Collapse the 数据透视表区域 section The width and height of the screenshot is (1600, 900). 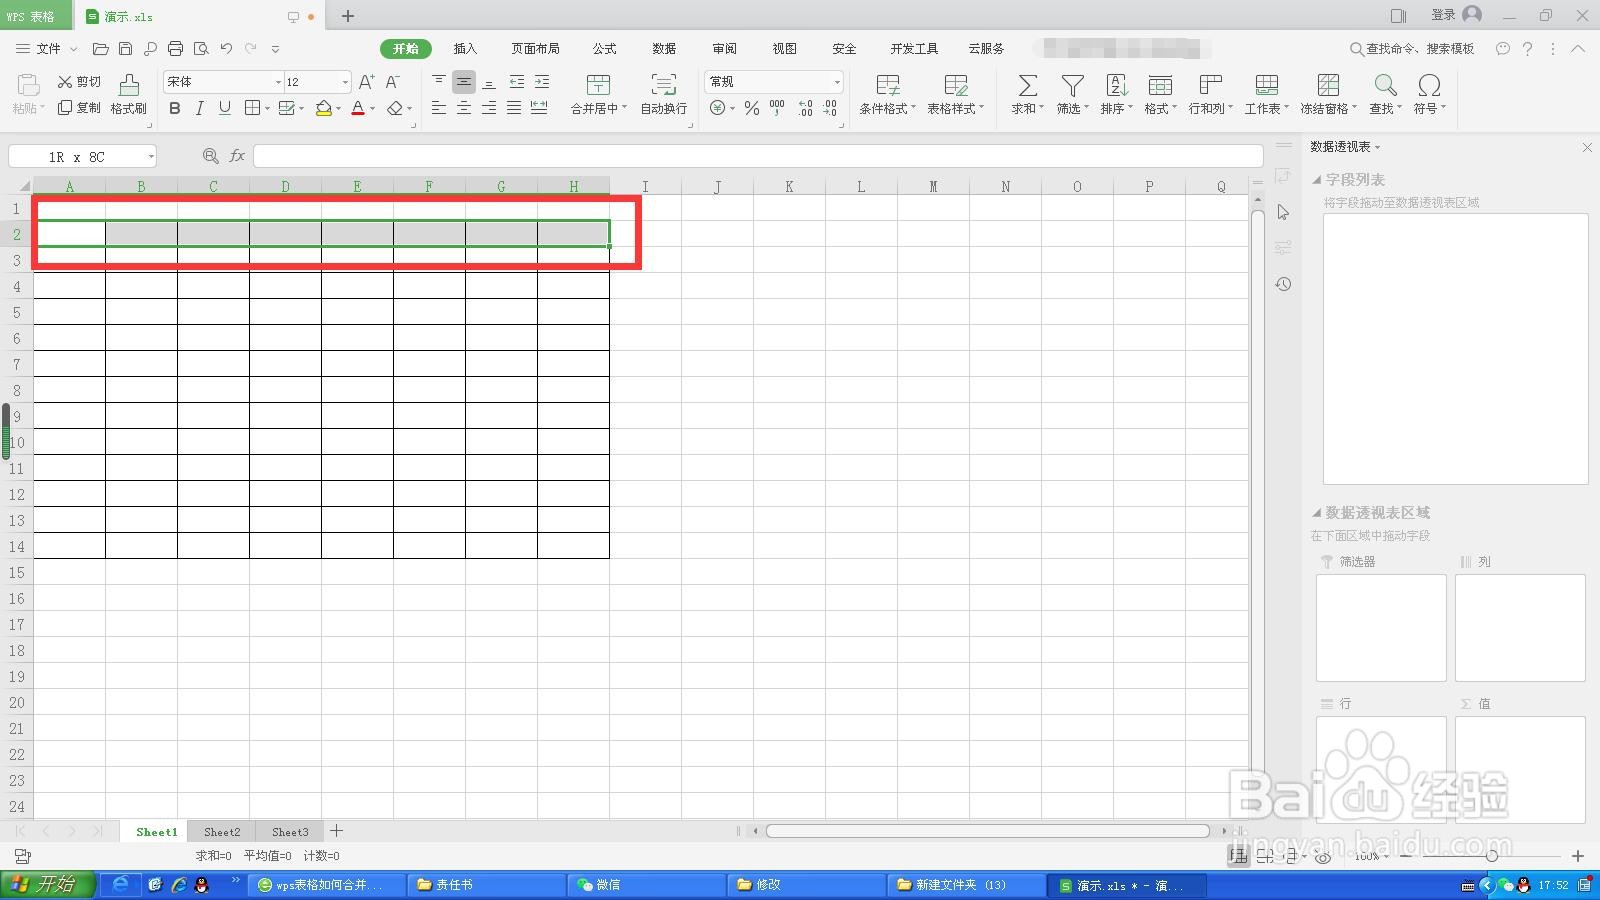pos(1317,513)
